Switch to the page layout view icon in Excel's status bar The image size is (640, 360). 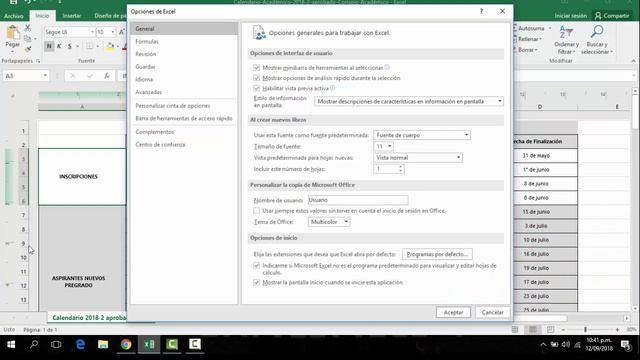click(x=533, y=329)
